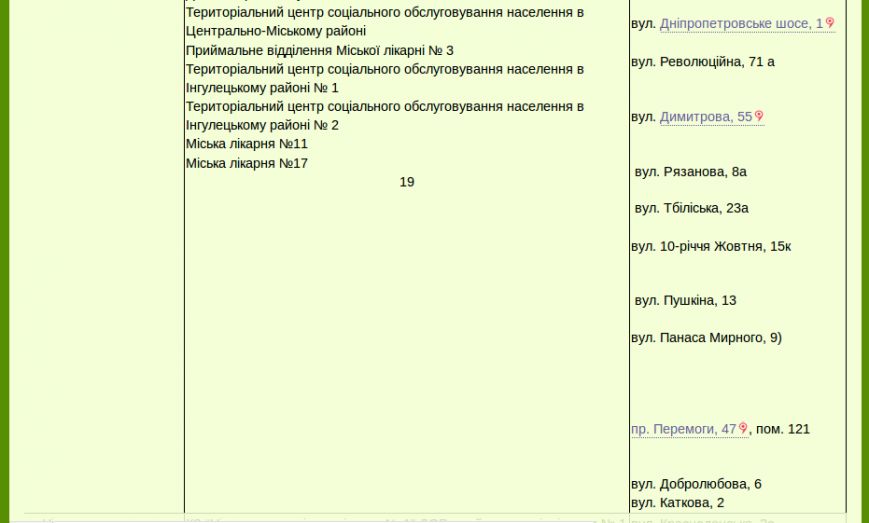Select the text вул. Тбіліська, 23а
Image resolution: width=869 pixels, height=523 pixels.
pos(692,208)
